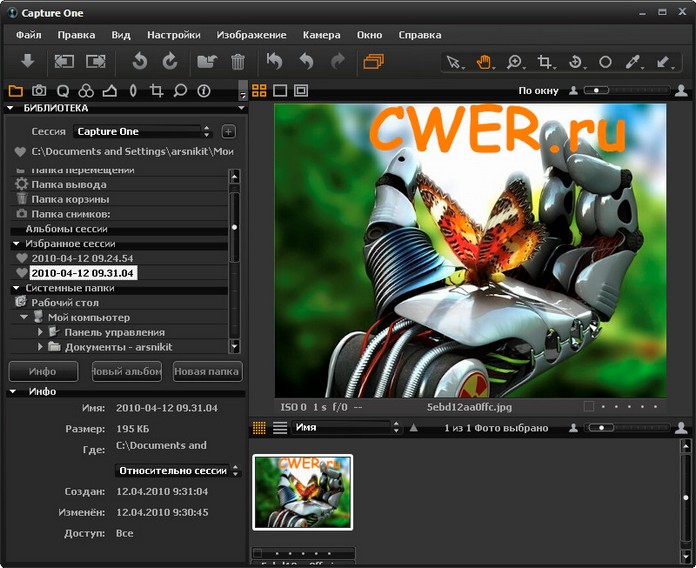Select the eyedropper color picker tool
This screenshot has height=568, width=696.
click(633, 62)
